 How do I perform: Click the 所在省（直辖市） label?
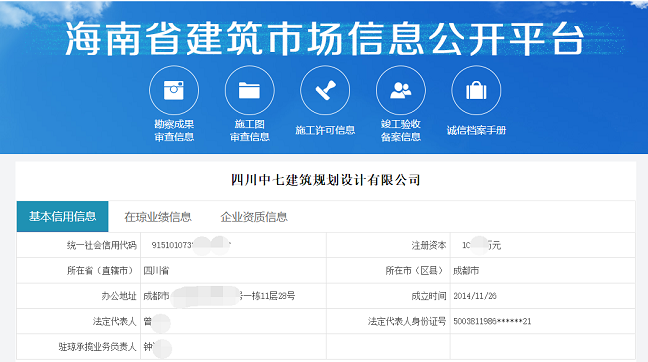pos(102,271)
